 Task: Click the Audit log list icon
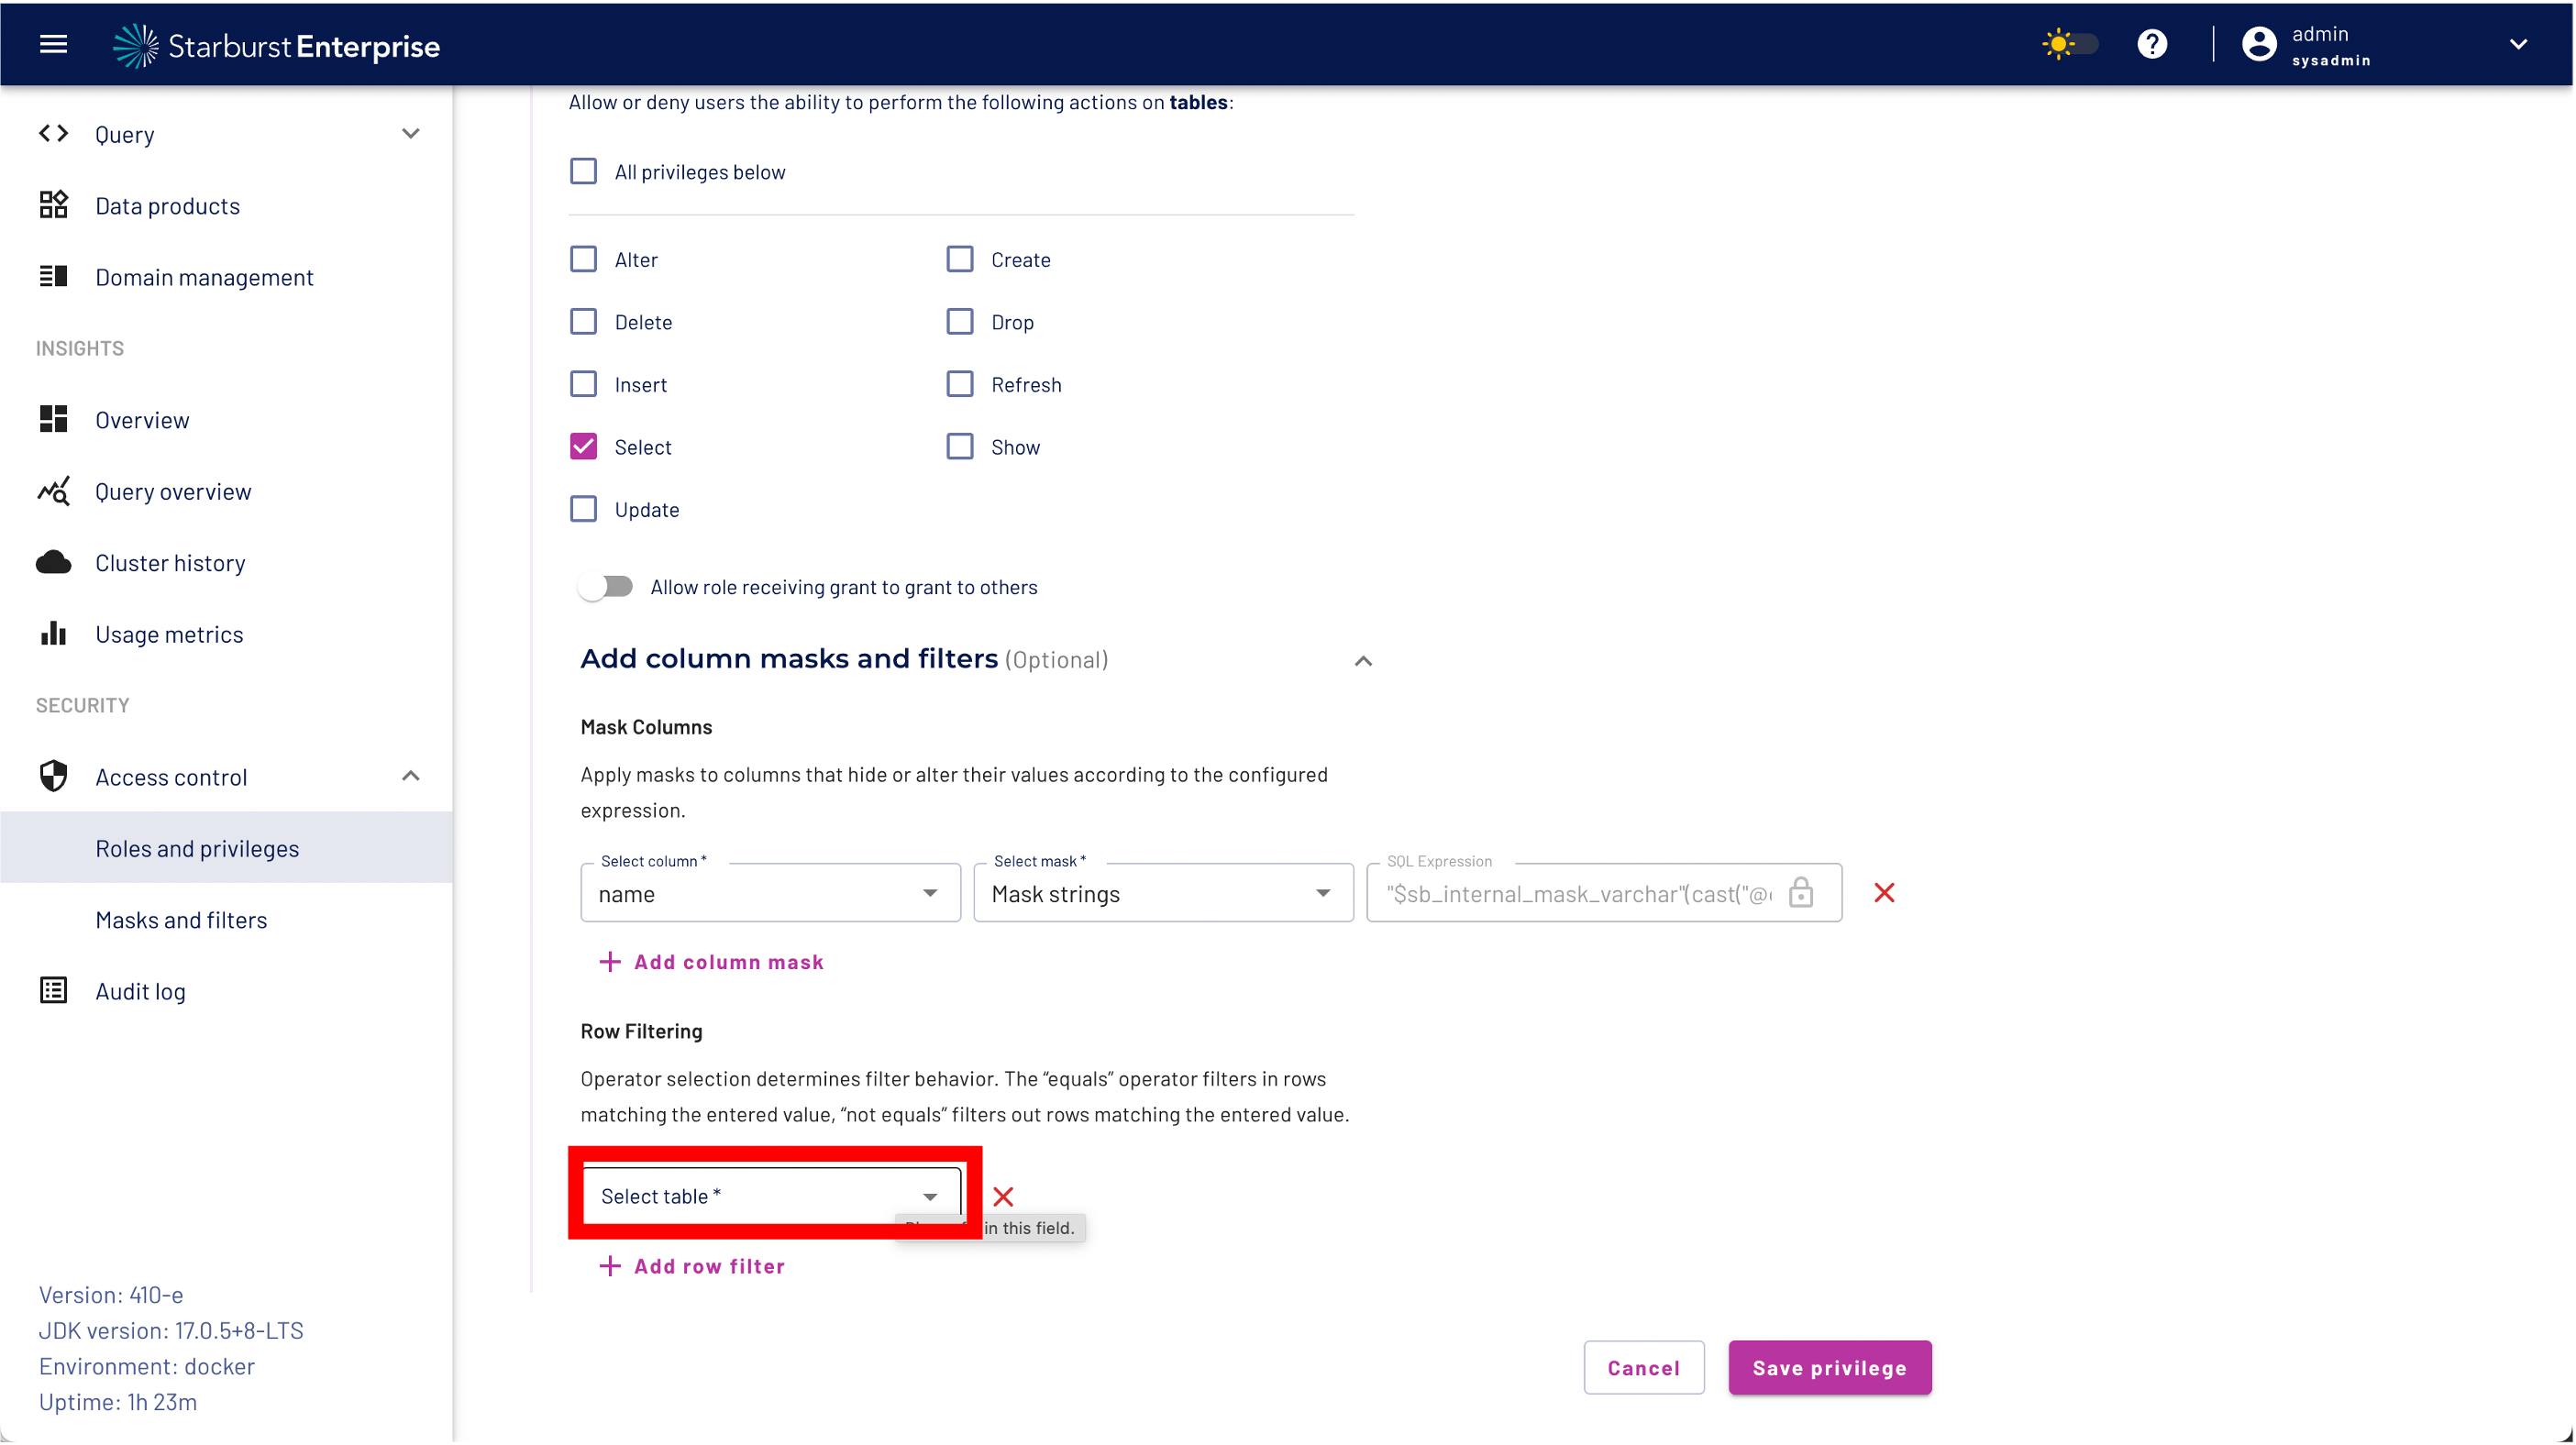tap(53, 990)
